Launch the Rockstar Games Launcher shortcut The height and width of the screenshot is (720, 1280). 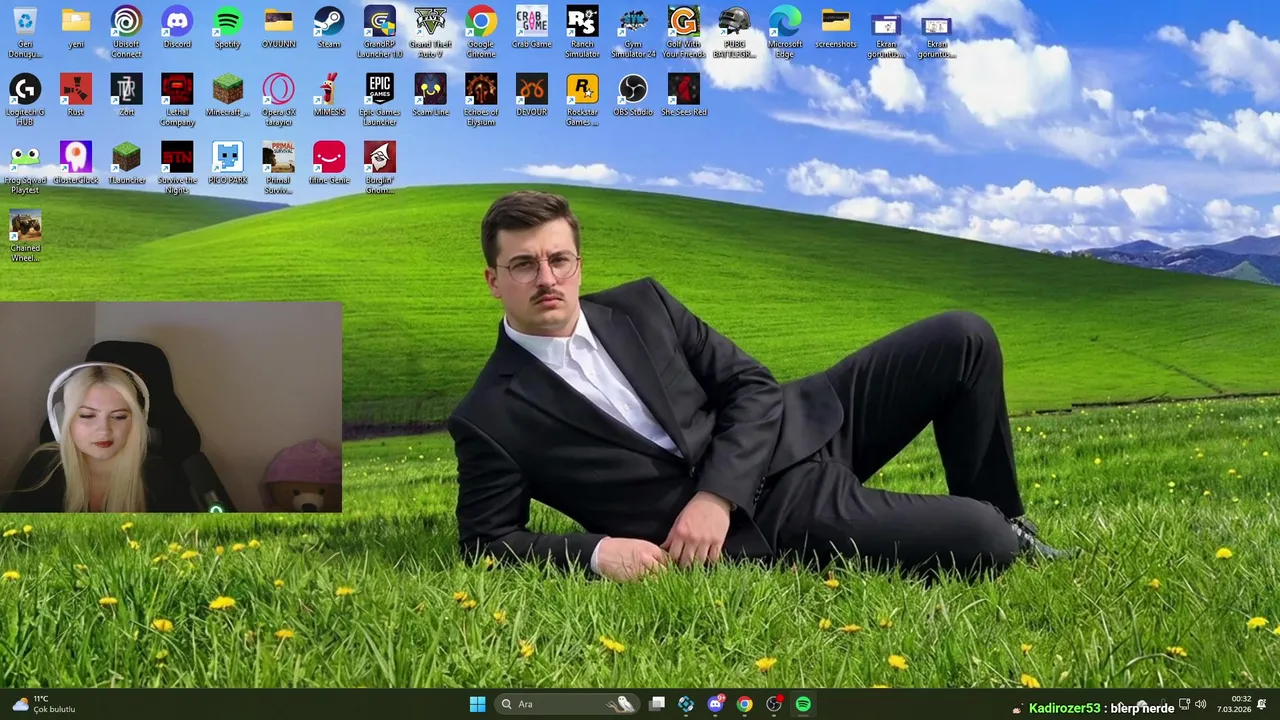tap(582, 99)
